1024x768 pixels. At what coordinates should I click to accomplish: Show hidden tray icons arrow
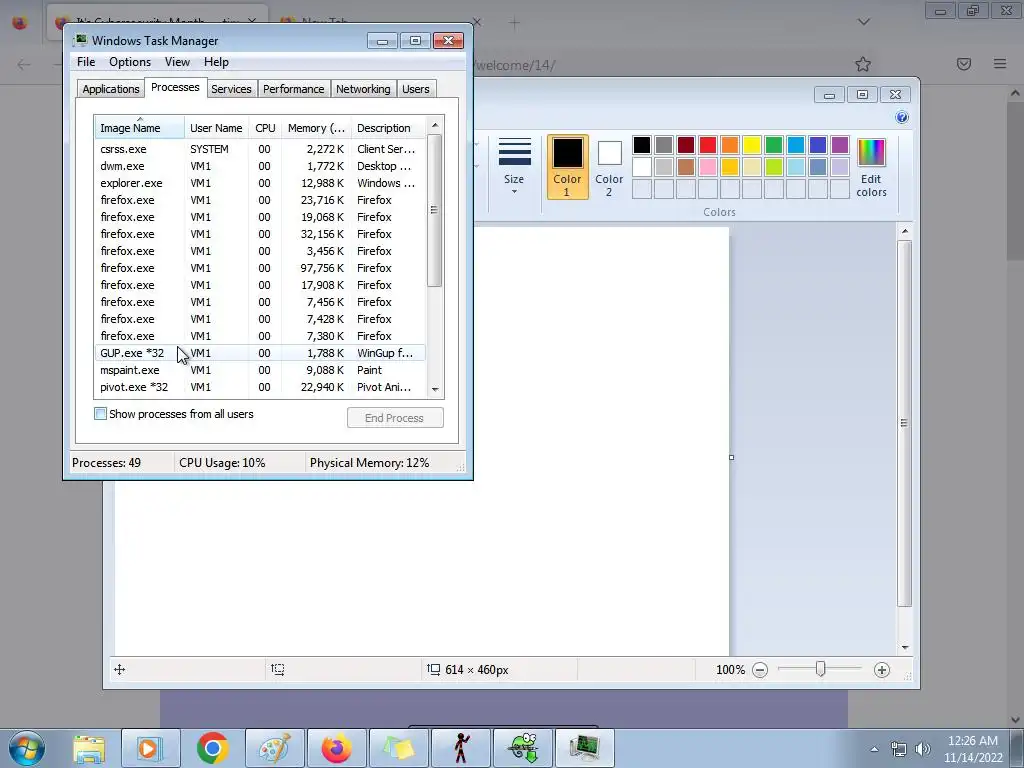pos(874,749)
